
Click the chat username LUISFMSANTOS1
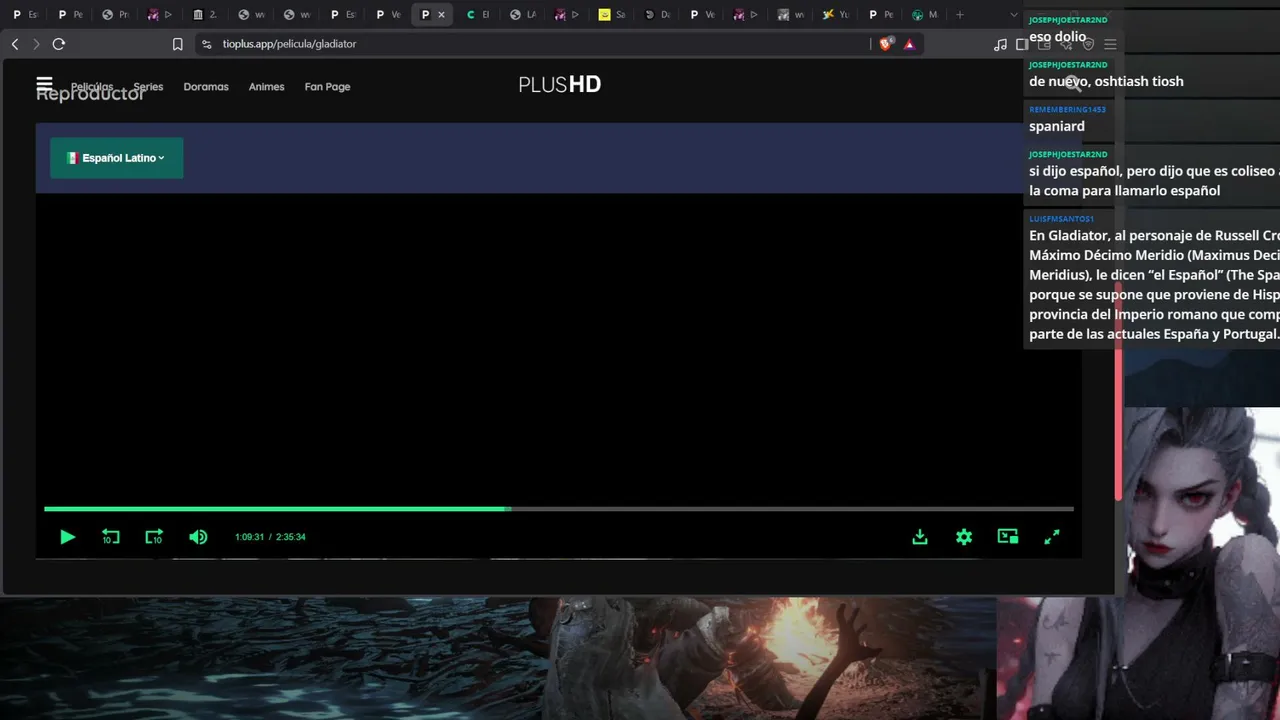(x=1061, y=218)
